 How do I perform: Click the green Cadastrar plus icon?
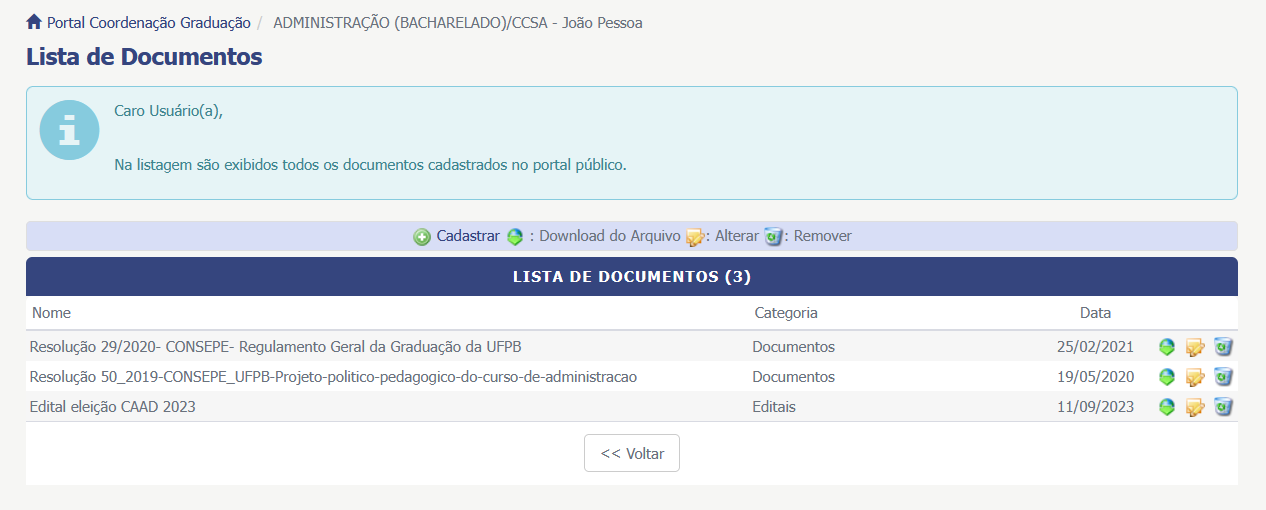tap(422, 237)
